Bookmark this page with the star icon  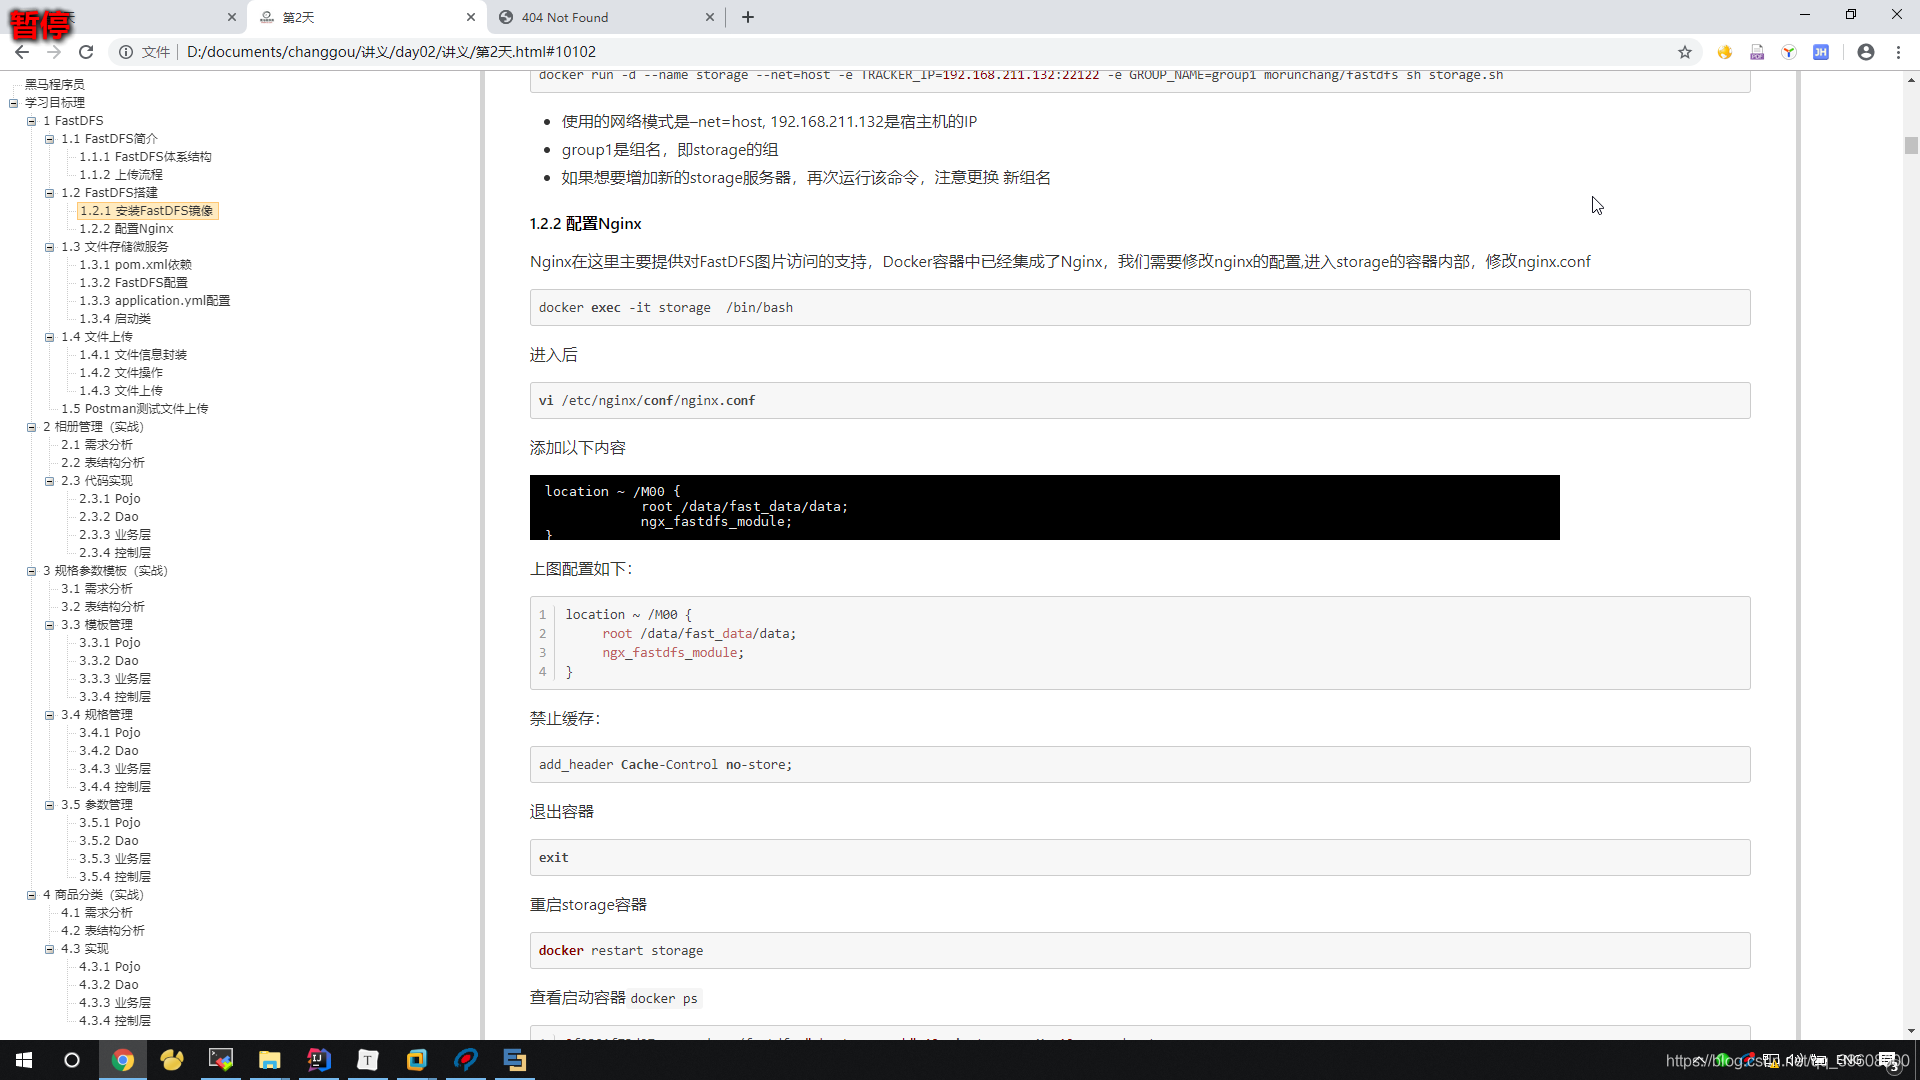coord(1685,52)
